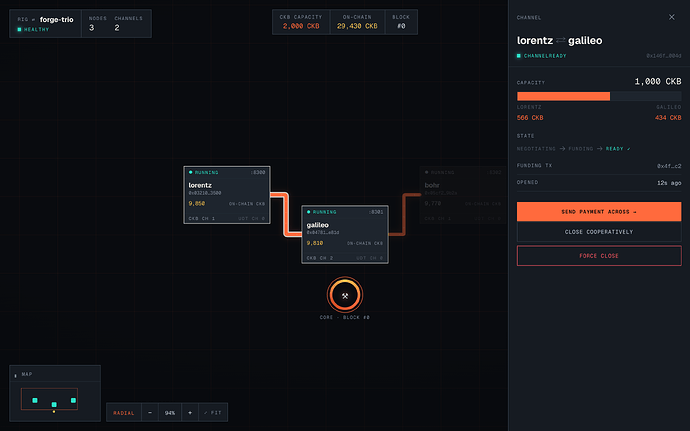
Task: Click galileo port :8301 label
Action: (376, 212)
